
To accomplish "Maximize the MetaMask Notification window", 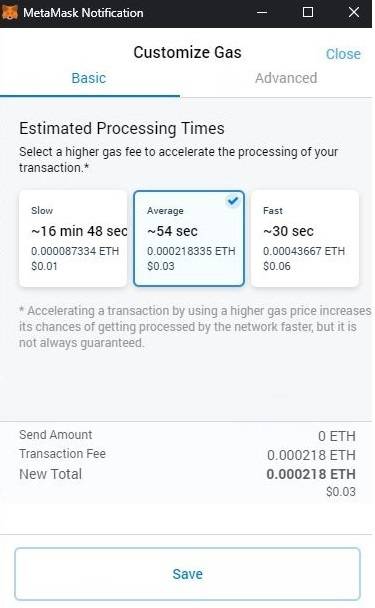I will (308, 12).
